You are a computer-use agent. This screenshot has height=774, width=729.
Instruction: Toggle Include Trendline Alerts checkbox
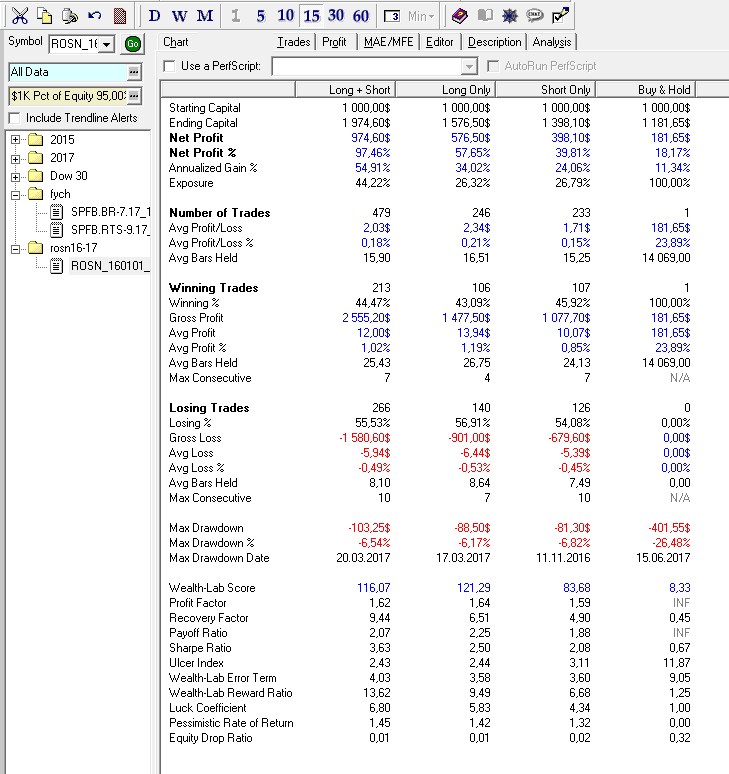(x=15, y=118)
